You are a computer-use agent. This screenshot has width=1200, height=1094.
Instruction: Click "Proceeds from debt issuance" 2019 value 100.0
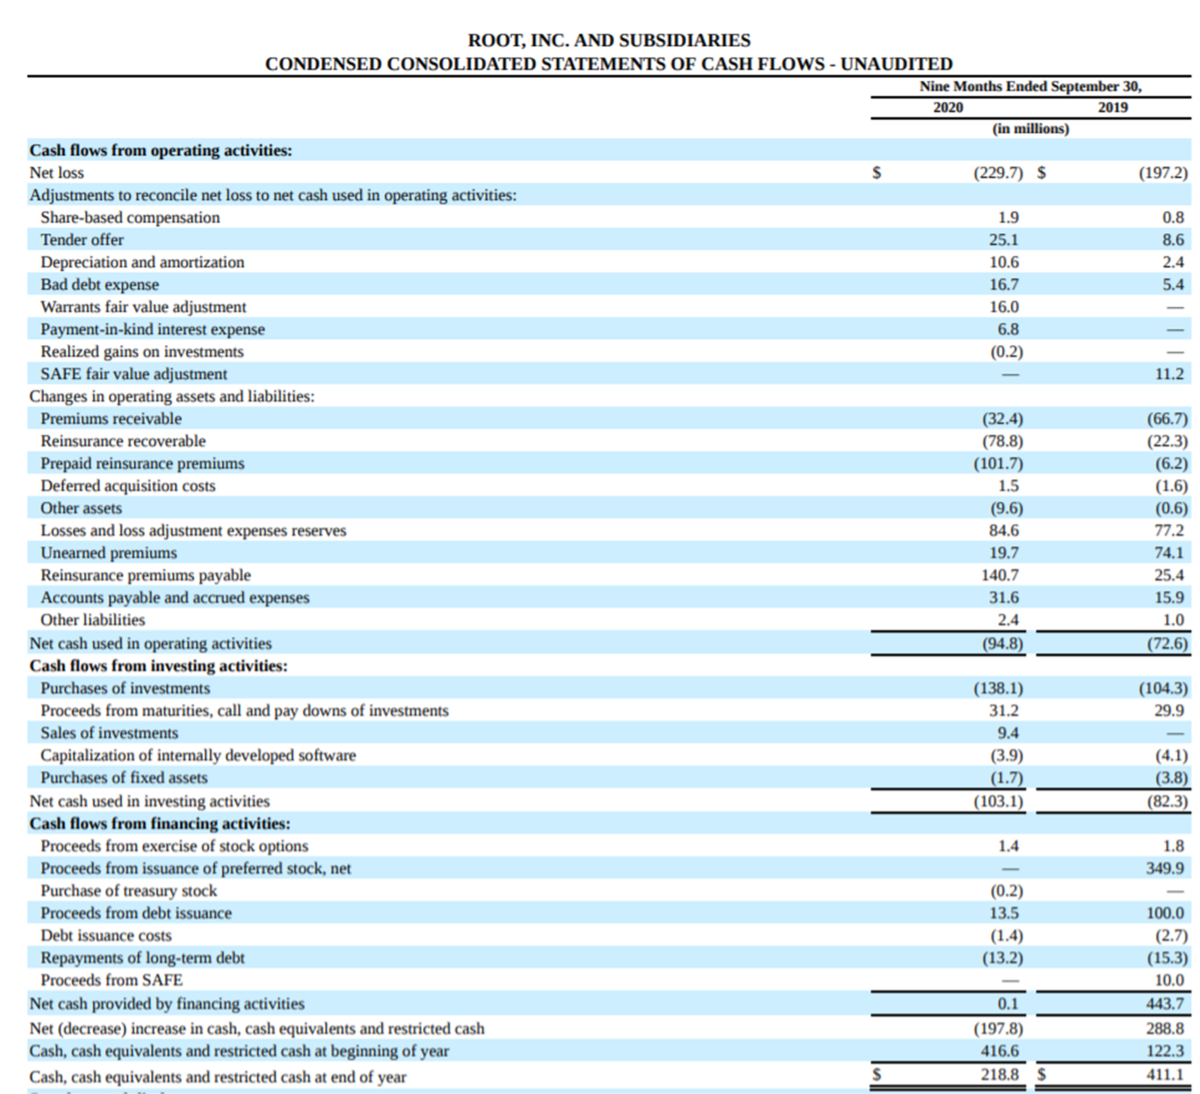tap(1165, 913)
